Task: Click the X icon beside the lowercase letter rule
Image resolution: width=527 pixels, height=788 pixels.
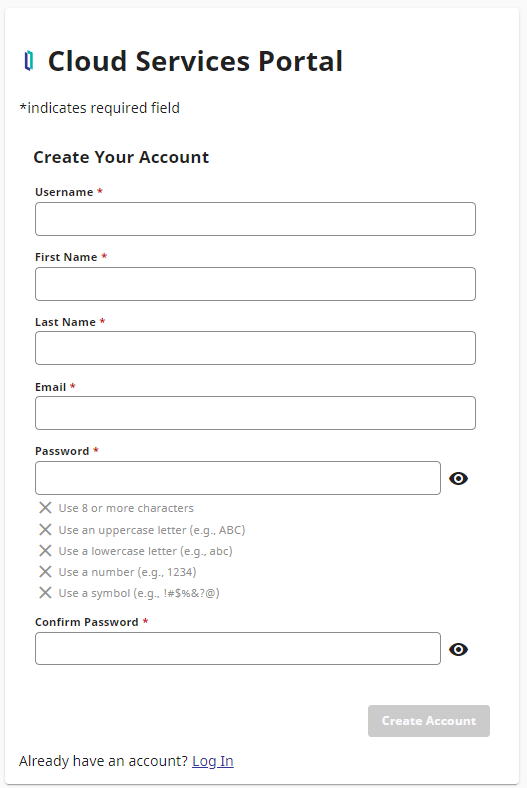Action: (45, 550)
